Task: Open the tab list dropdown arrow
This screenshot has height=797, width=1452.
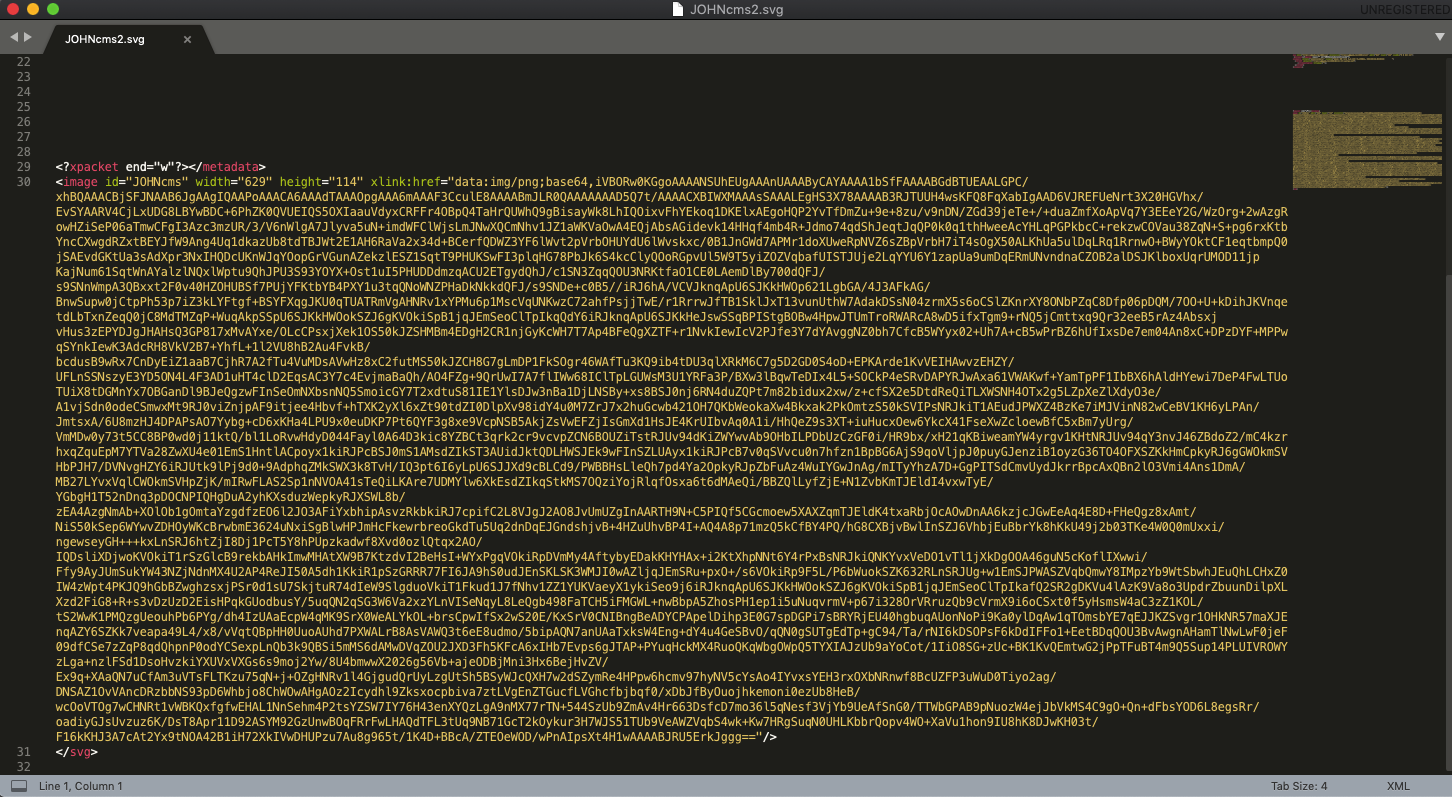Action: (x=1437, y=38)
